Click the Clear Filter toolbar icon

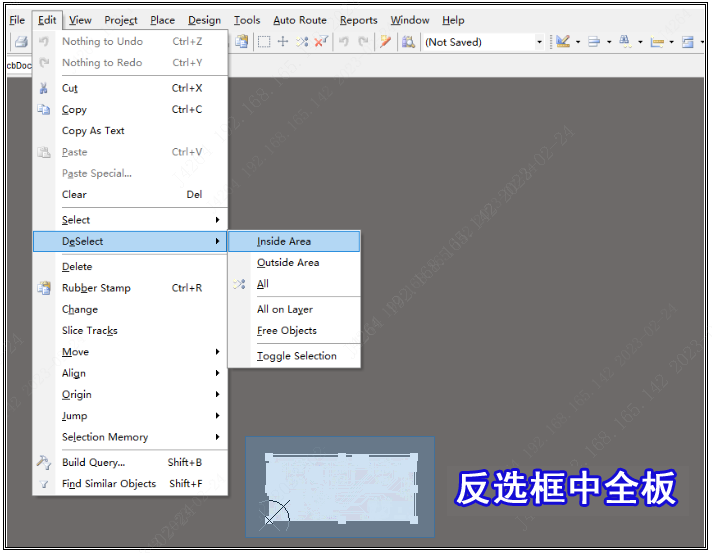coord(321,42)
